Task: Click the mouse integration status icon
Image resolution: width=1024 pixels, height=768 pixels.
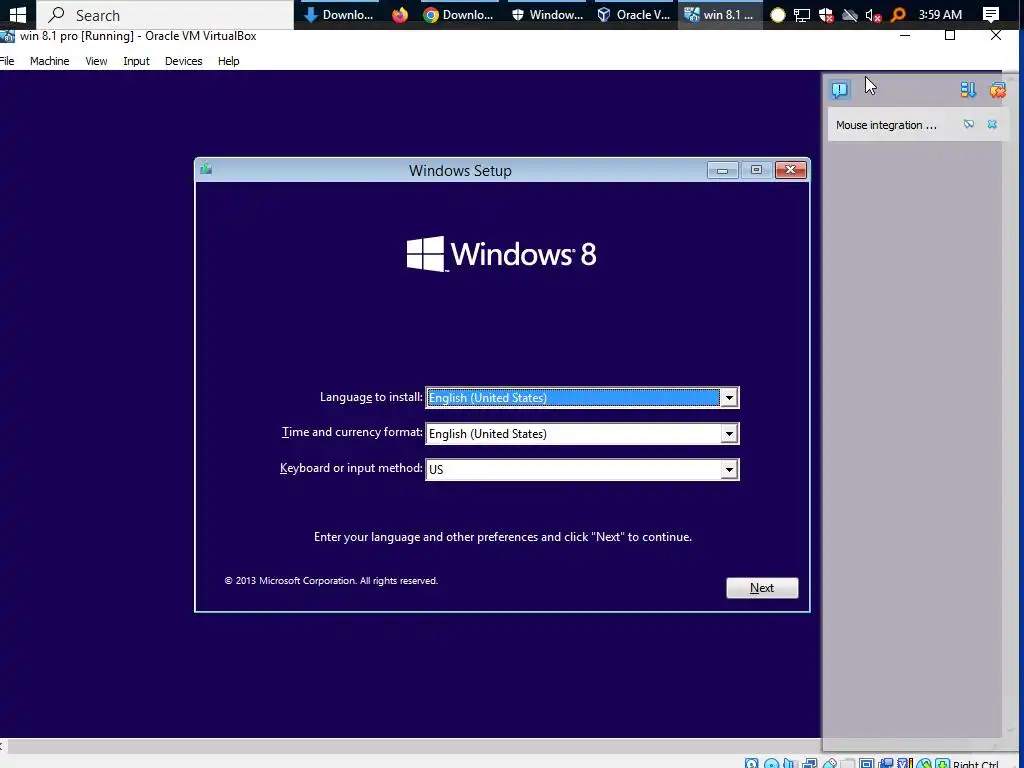Action: [x=923, y=763]
